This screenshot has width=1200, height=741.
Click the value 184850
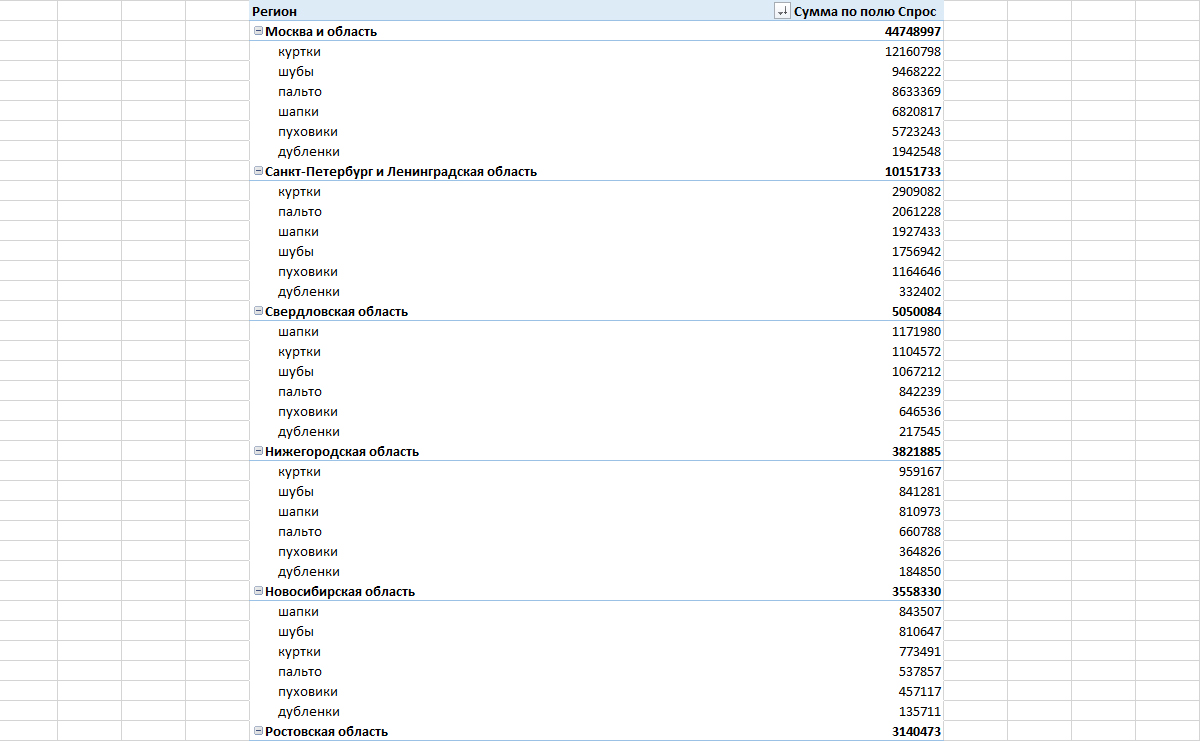click(x=920, y=571)
